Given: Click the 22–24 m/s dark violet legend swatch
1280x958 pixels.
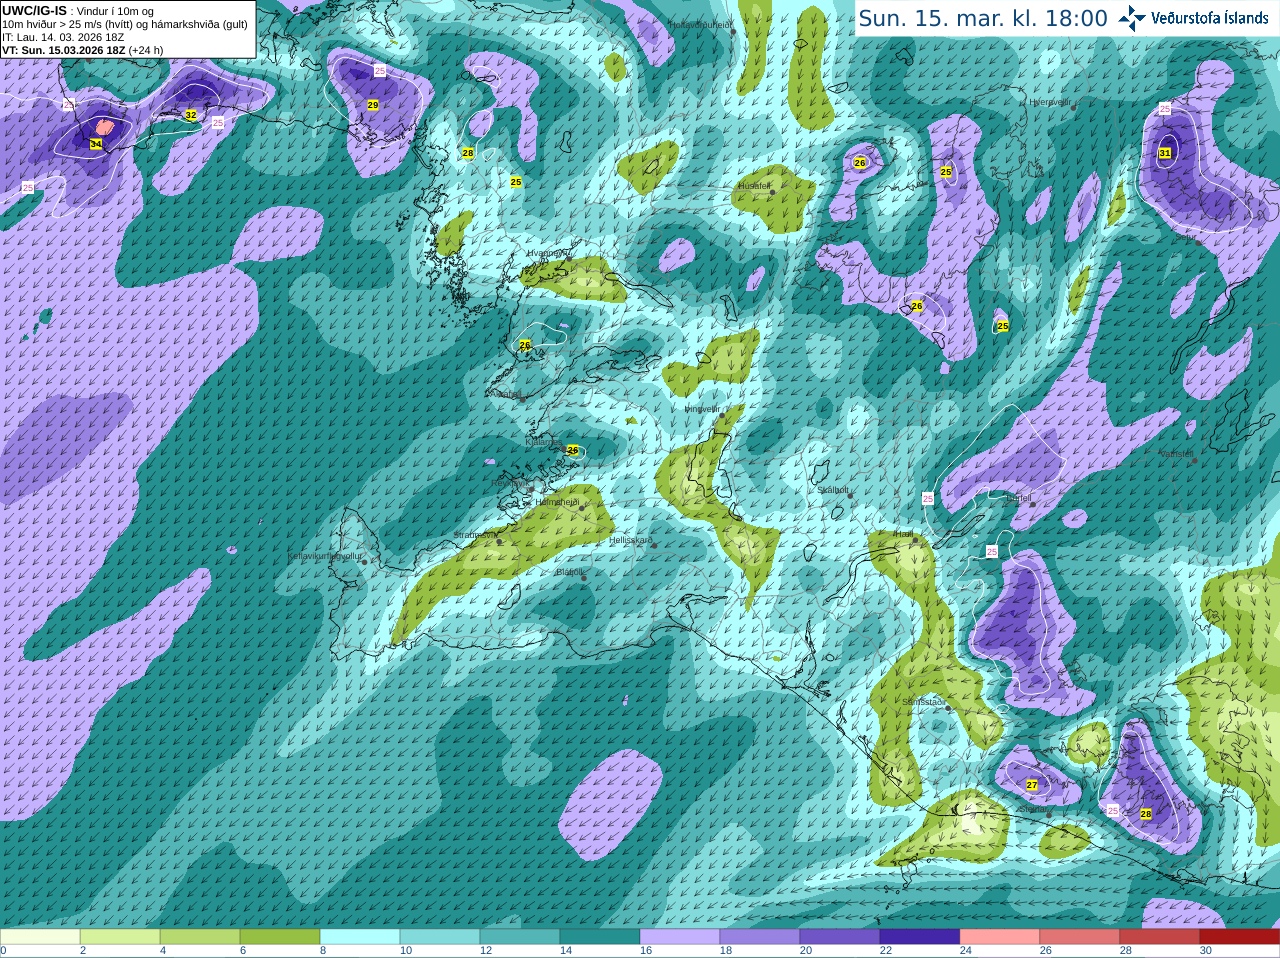Looking at the screenshot, I should (x=920, y=937).
